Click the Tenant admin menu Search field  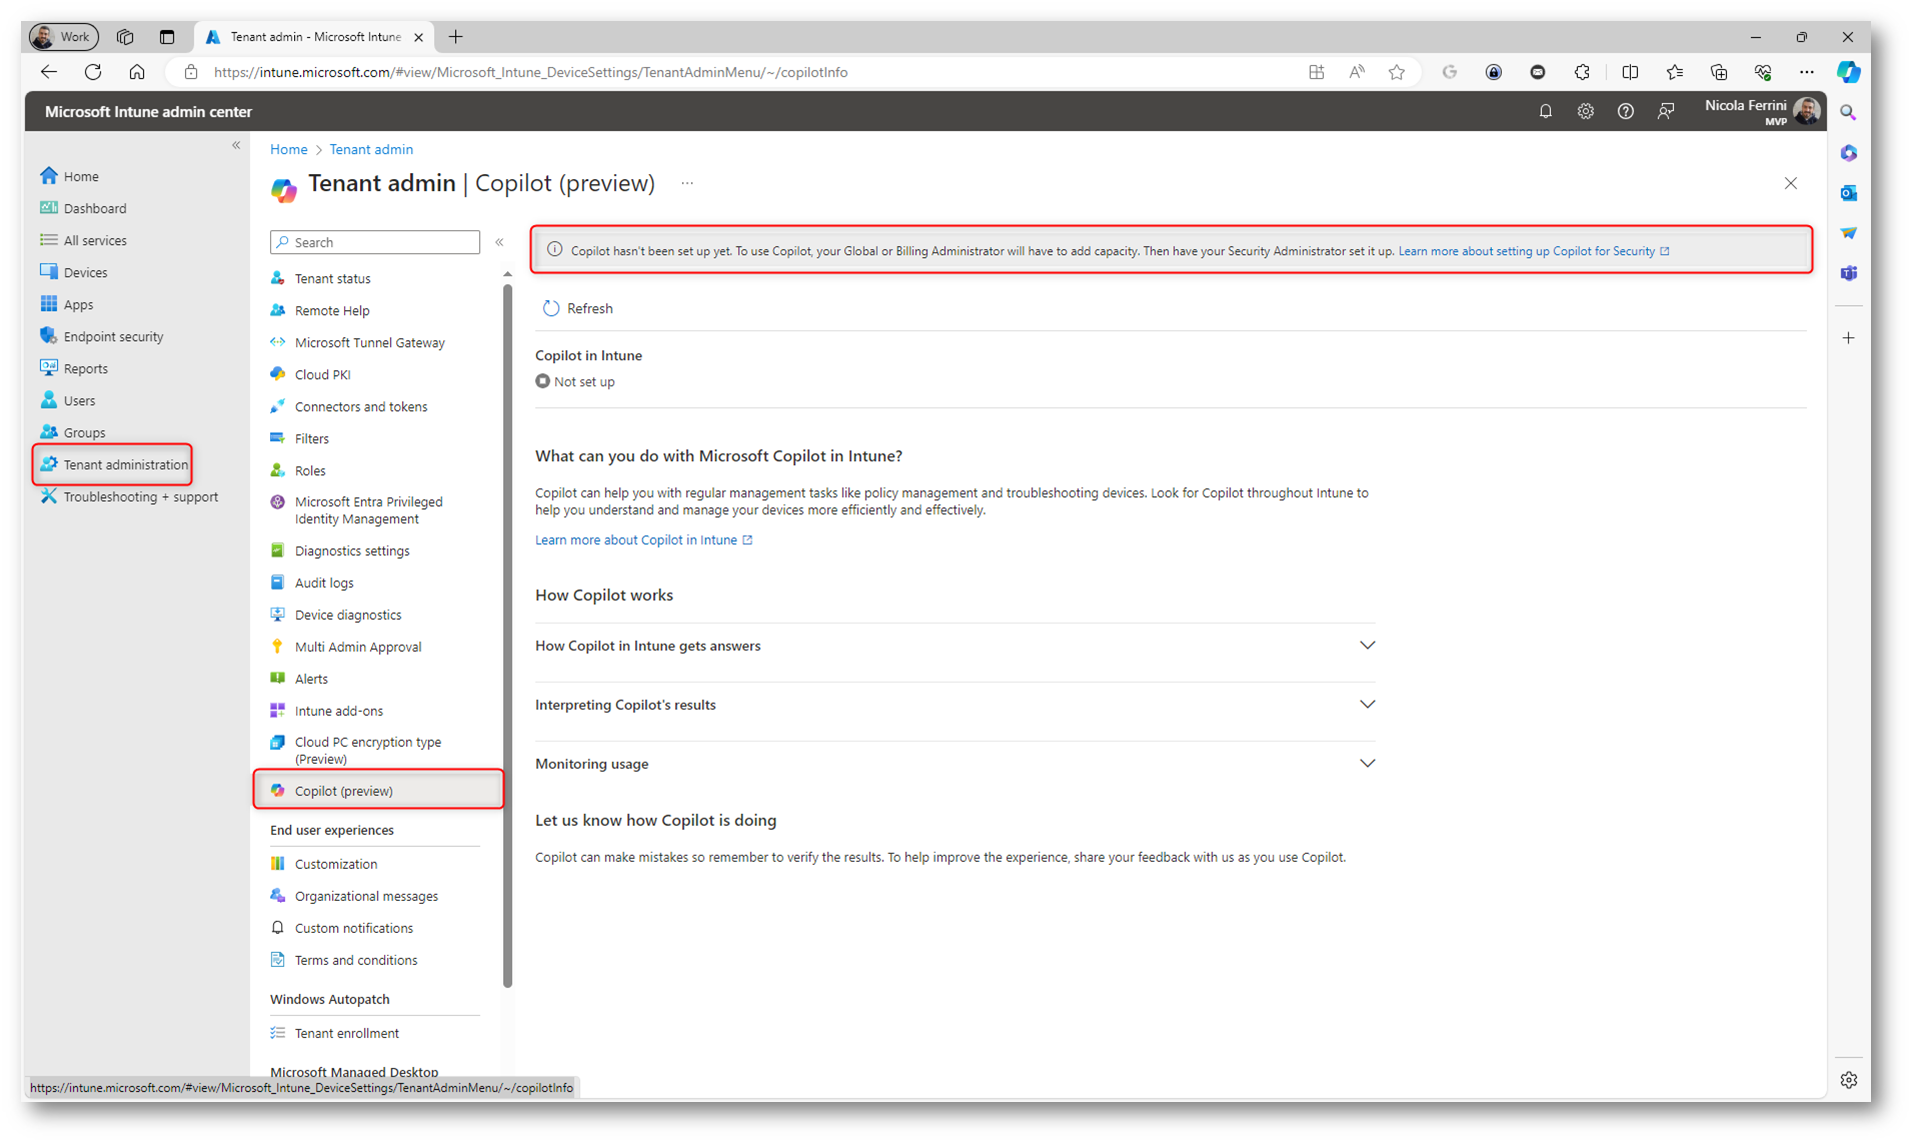[375, 242]
